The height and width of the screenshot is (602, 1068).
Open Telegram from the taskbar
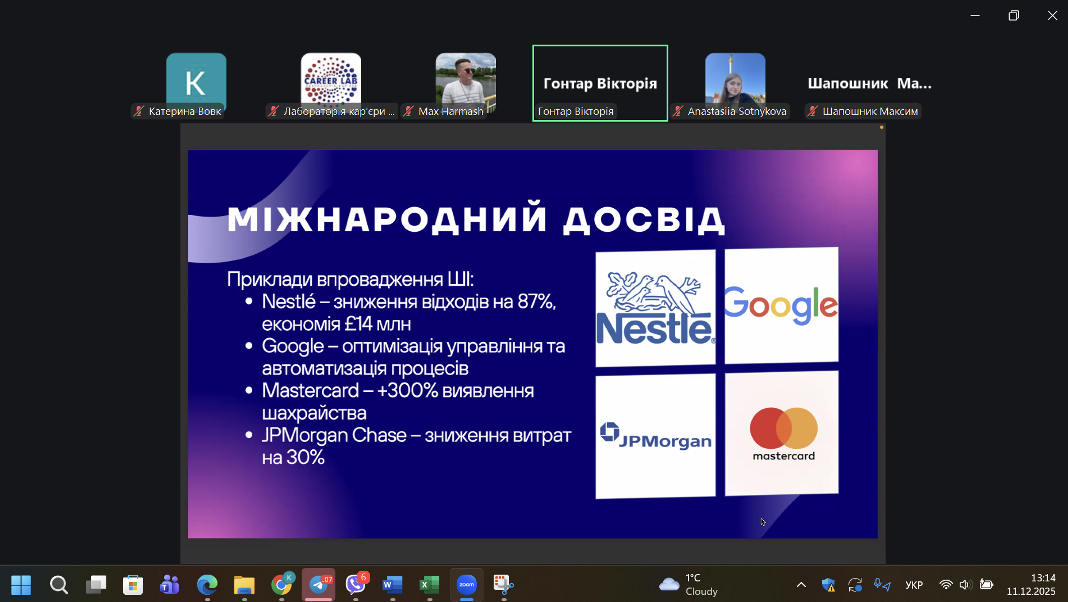click(x=318, y=585)
